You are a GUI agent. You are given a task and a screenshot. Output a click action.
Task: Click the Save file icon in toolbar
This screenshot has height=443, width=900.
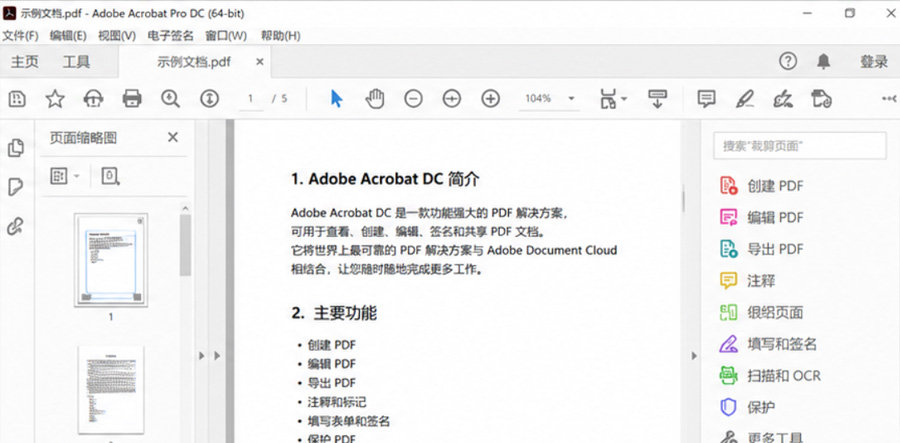click(17, 99)
